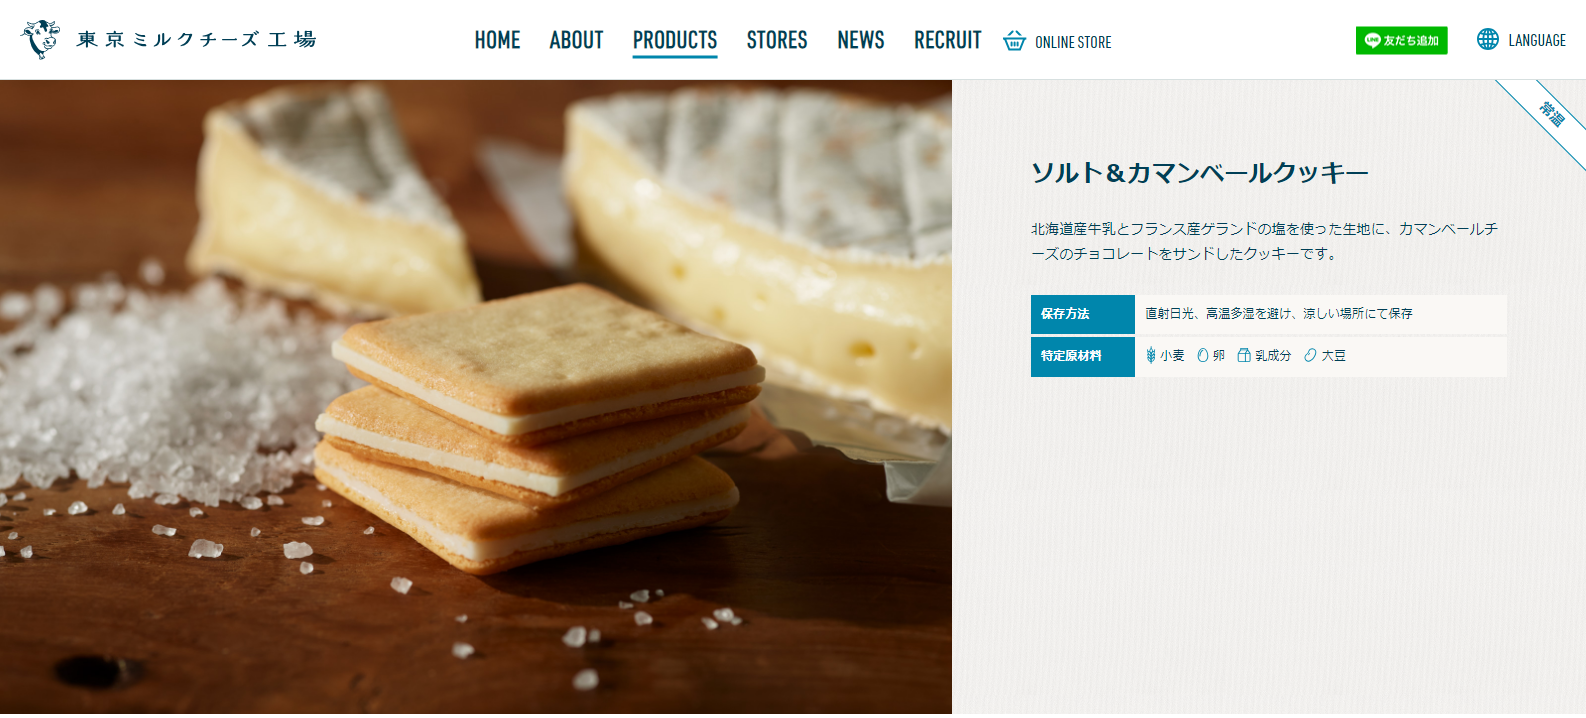Click the 常温 corner ribbon
The height and width of the screenshot is (718, 1586).
click(1551, 114)
